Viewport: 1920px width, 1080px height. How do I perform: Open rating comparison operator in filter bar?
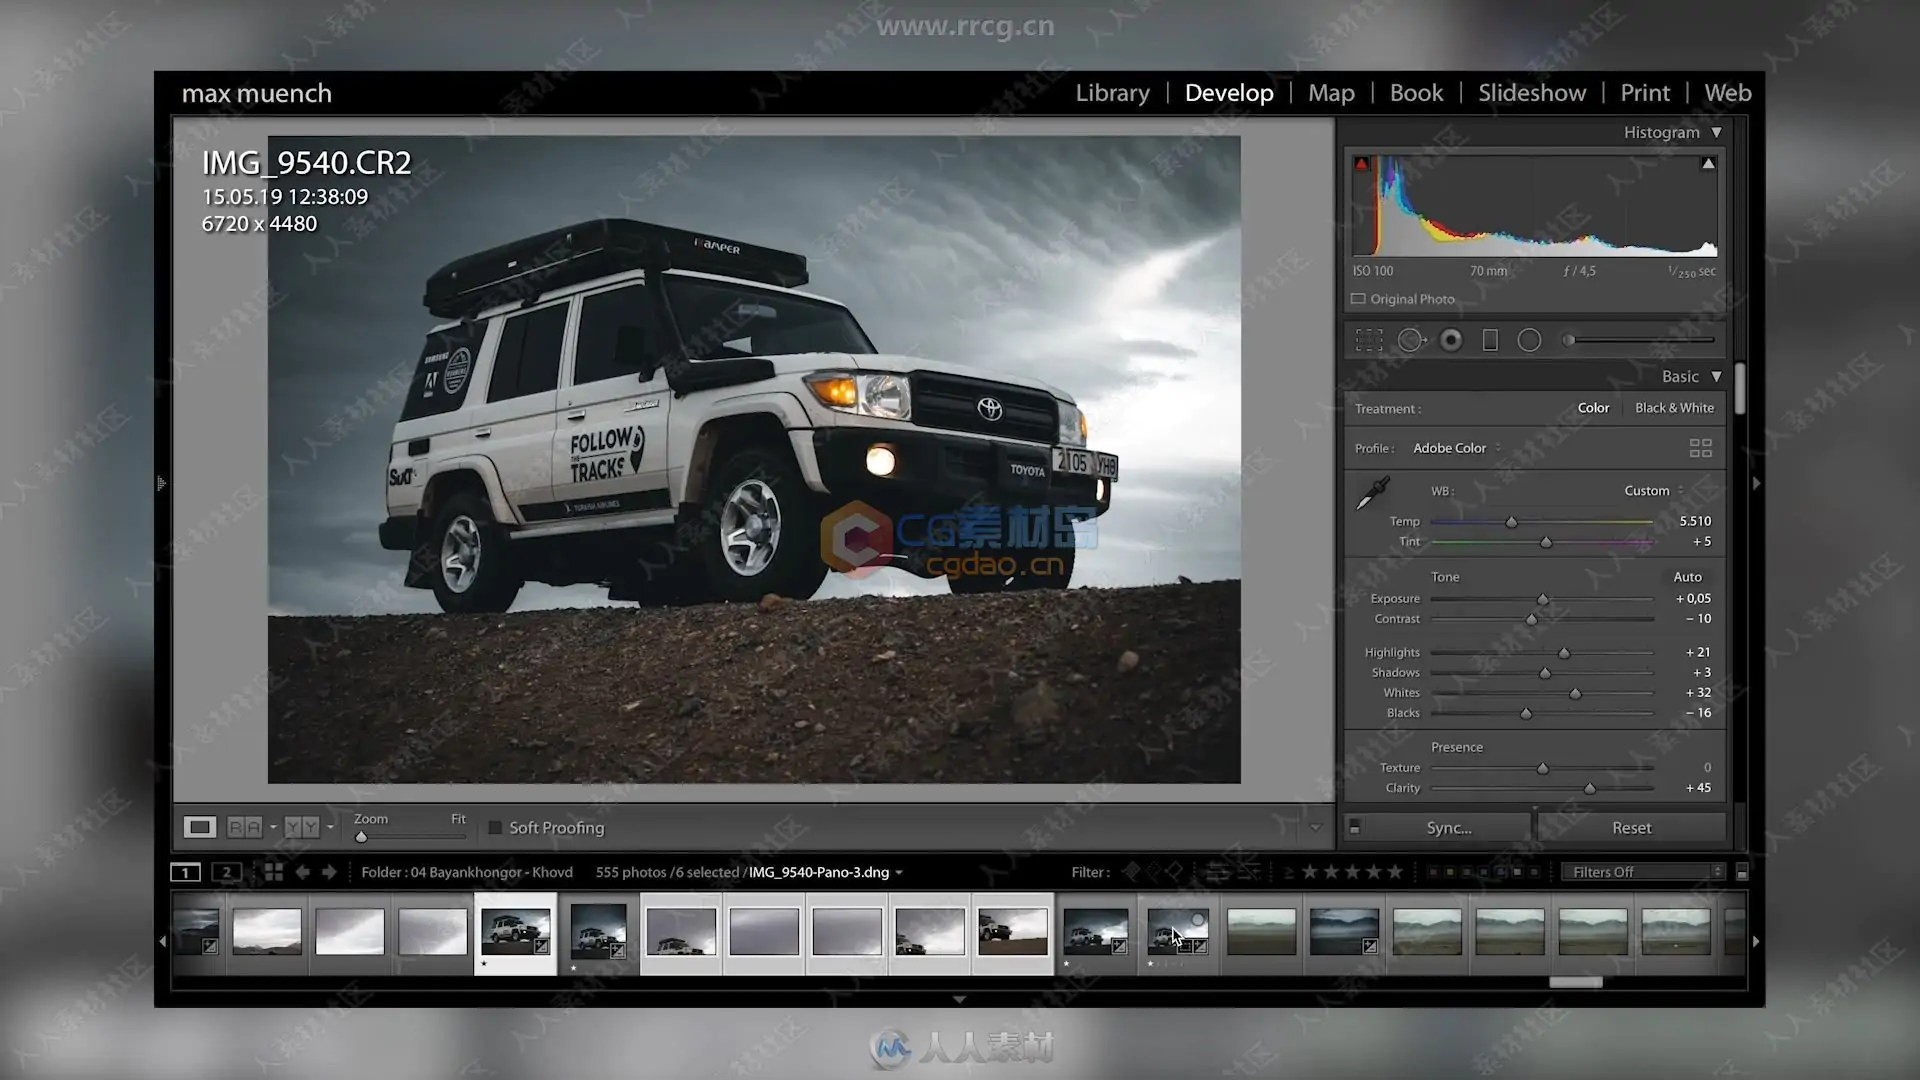pos(1288,872)
